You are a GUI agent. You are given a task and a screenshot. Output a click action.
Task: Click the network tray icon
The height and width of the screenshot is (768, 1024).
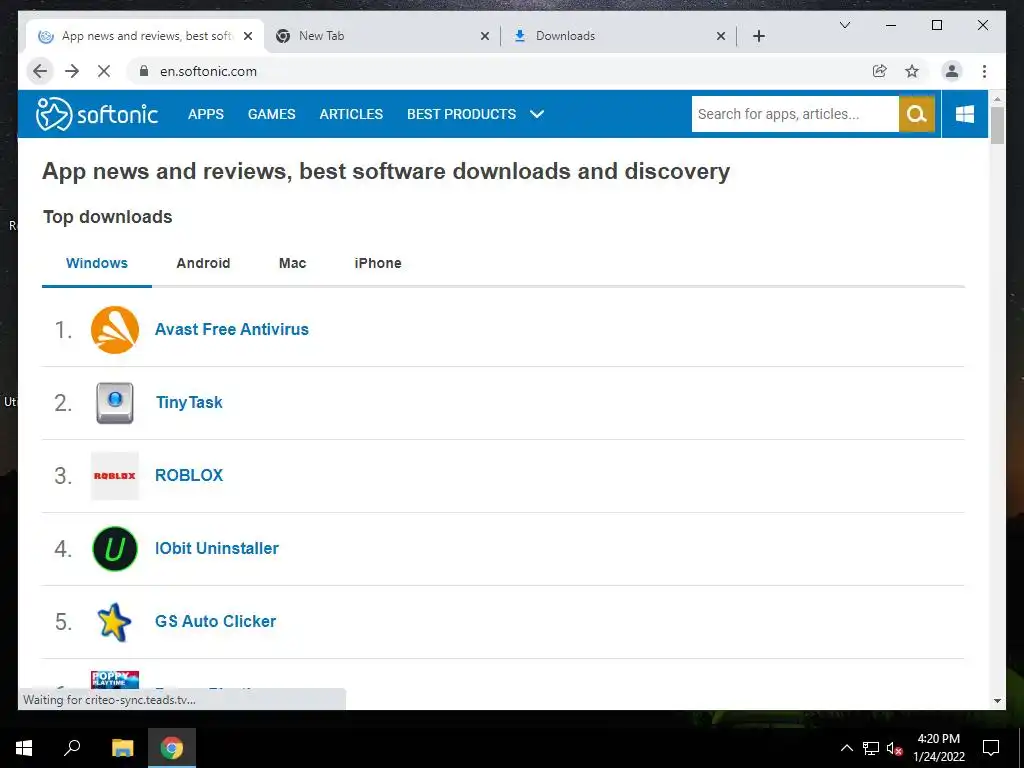[x=871, y=748]
